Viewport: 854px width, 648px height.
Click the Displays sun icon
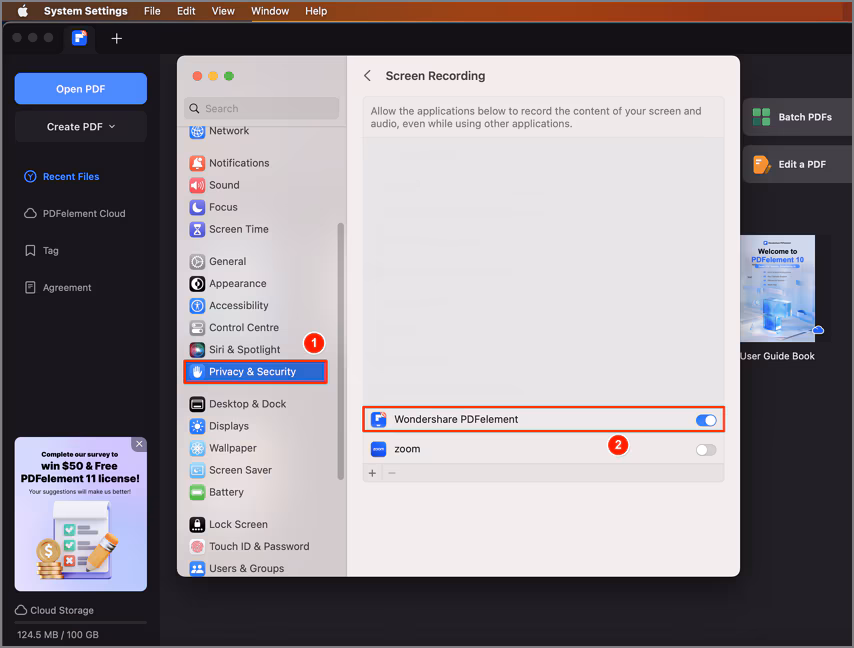(x=197, y=426)
